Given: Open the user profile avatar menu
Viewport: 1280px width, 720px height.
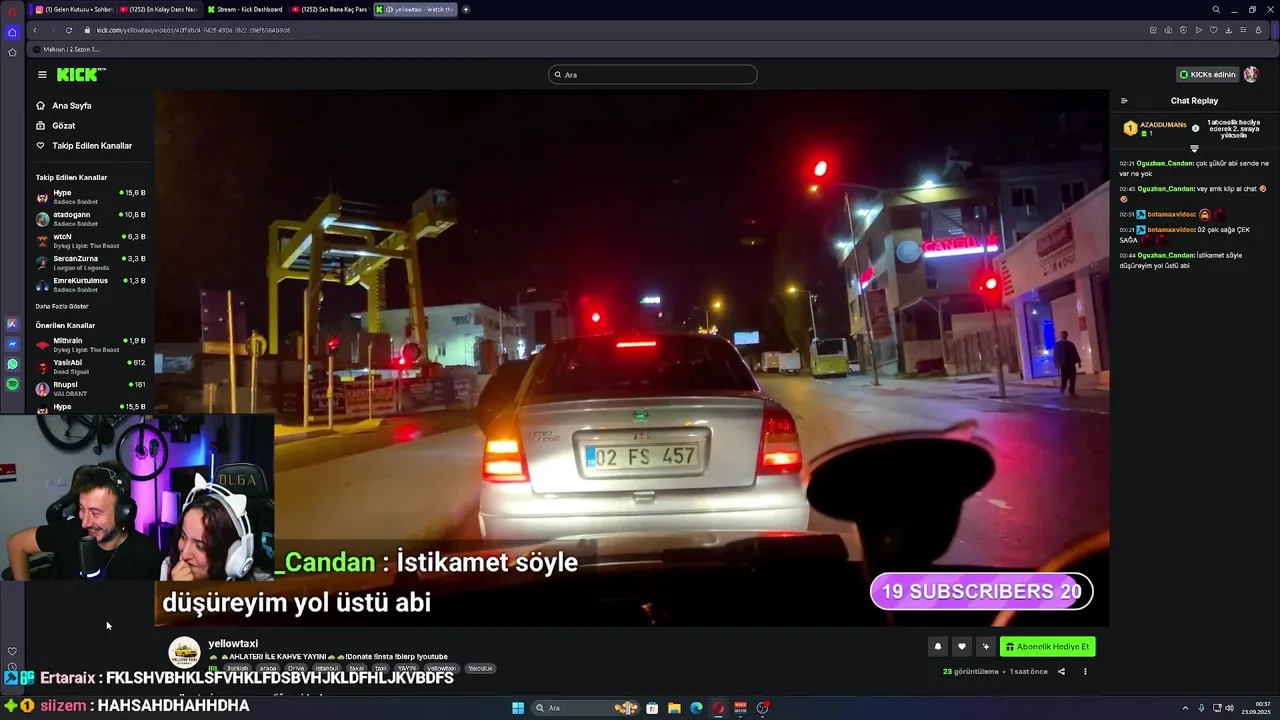Looking at the screenshot, I should (x=1251, y=74).
